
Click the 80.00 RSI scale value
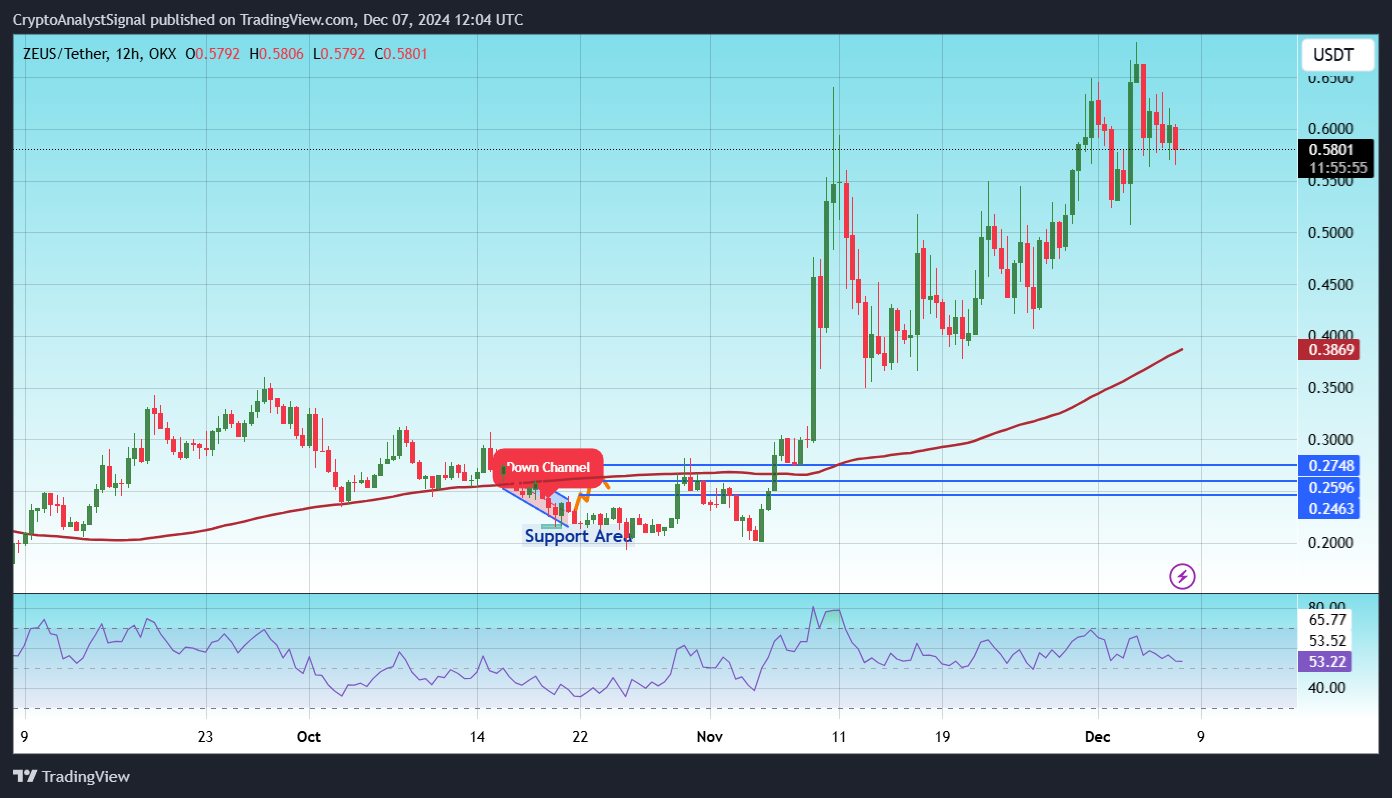[1329, 606]
